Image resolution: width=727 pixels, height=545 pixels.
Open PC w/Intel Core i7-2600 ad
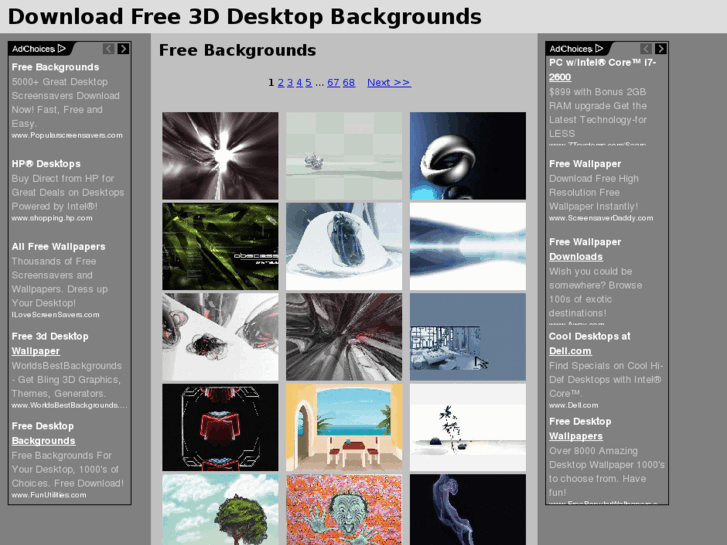[x=602, y=70]
